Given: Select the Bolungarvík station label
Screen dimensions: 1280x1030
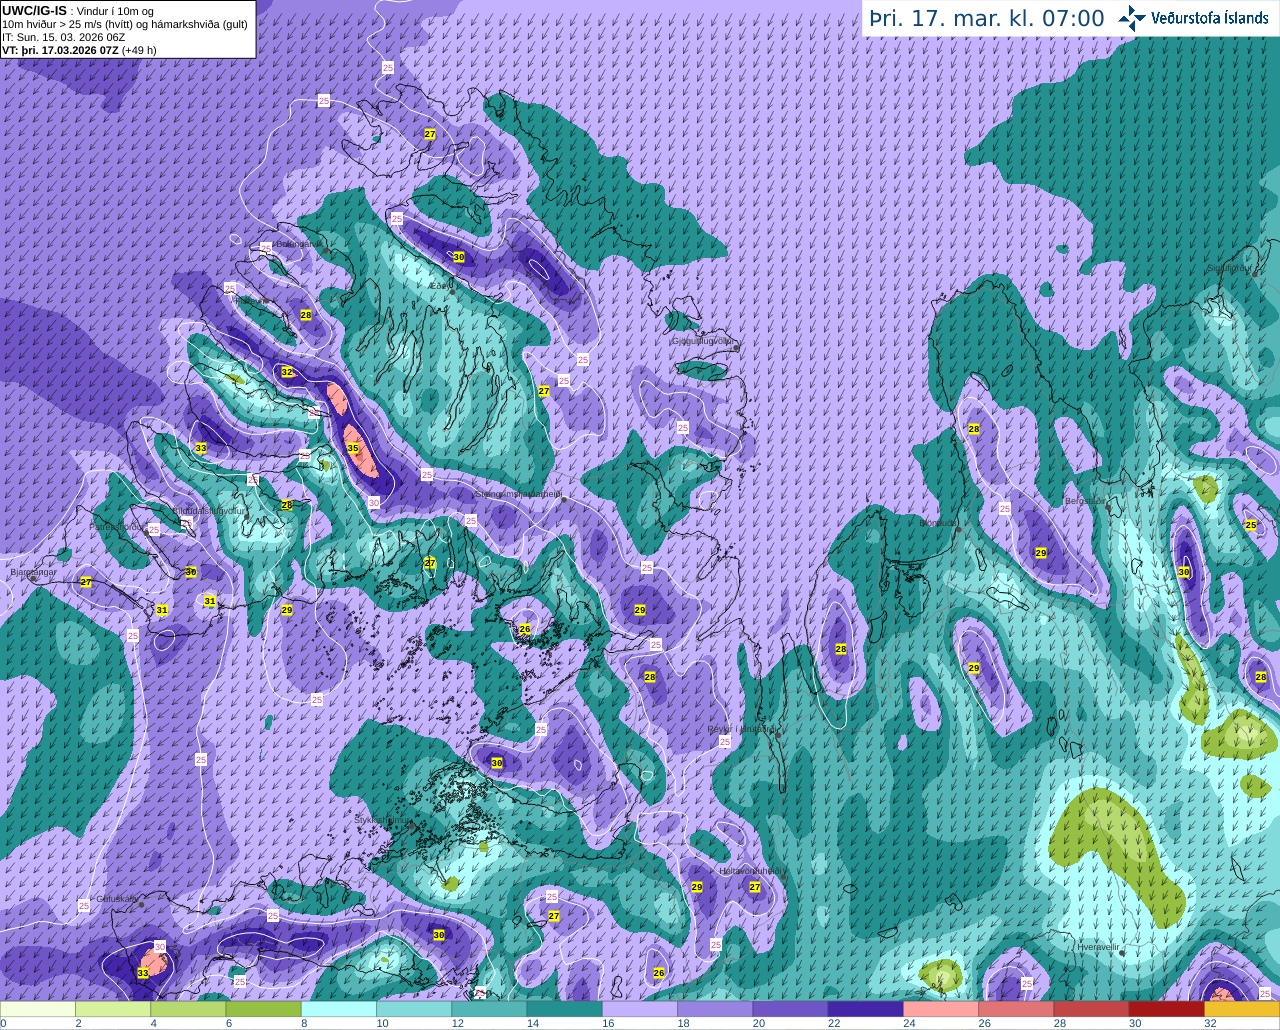Looking at the screenshot, I should 299,244.
